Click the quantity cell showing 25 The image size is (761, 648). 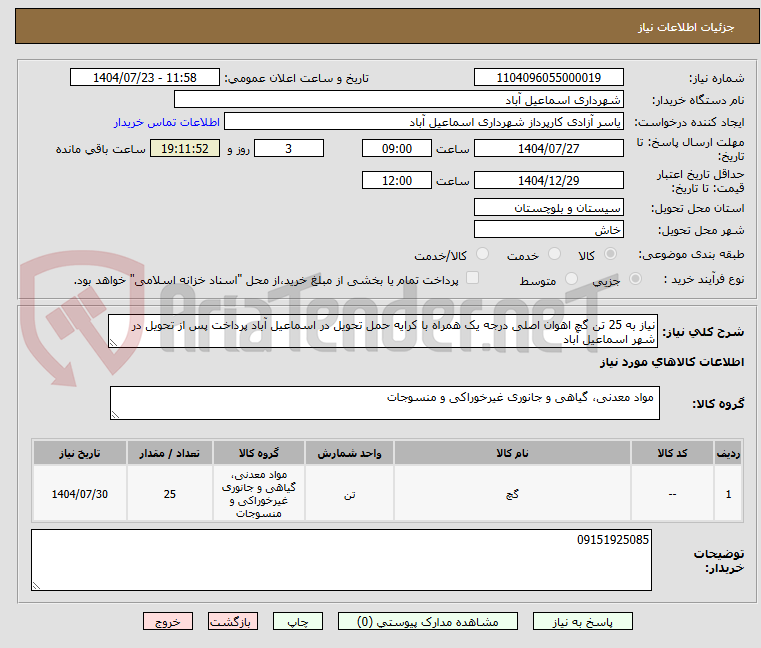(169, 494)
